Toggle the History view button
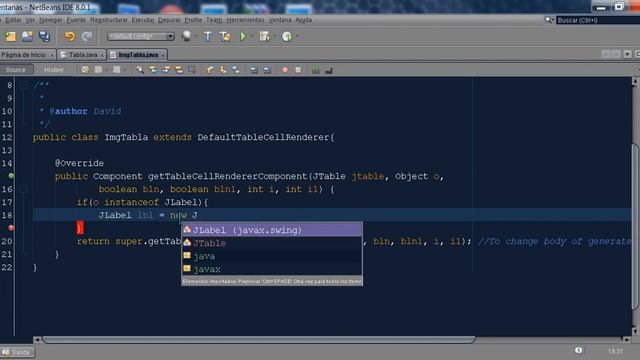This screenshot has height=360, width=640. point(53,70)
